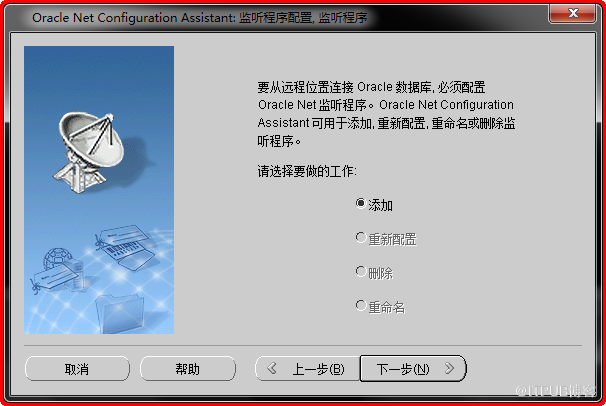
Task: Click the 请选择要做的工作 prompt label
Action: 307,171
